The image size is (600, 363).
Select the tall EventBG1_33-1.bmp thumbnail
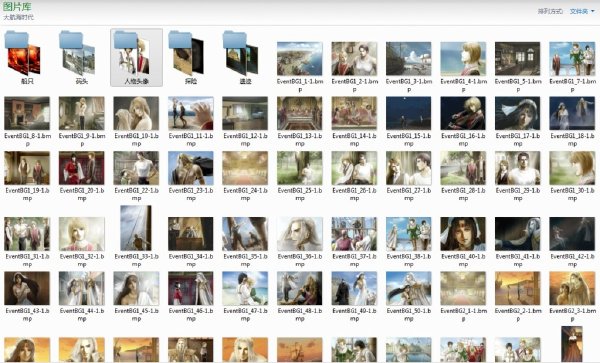coord(136,228)
